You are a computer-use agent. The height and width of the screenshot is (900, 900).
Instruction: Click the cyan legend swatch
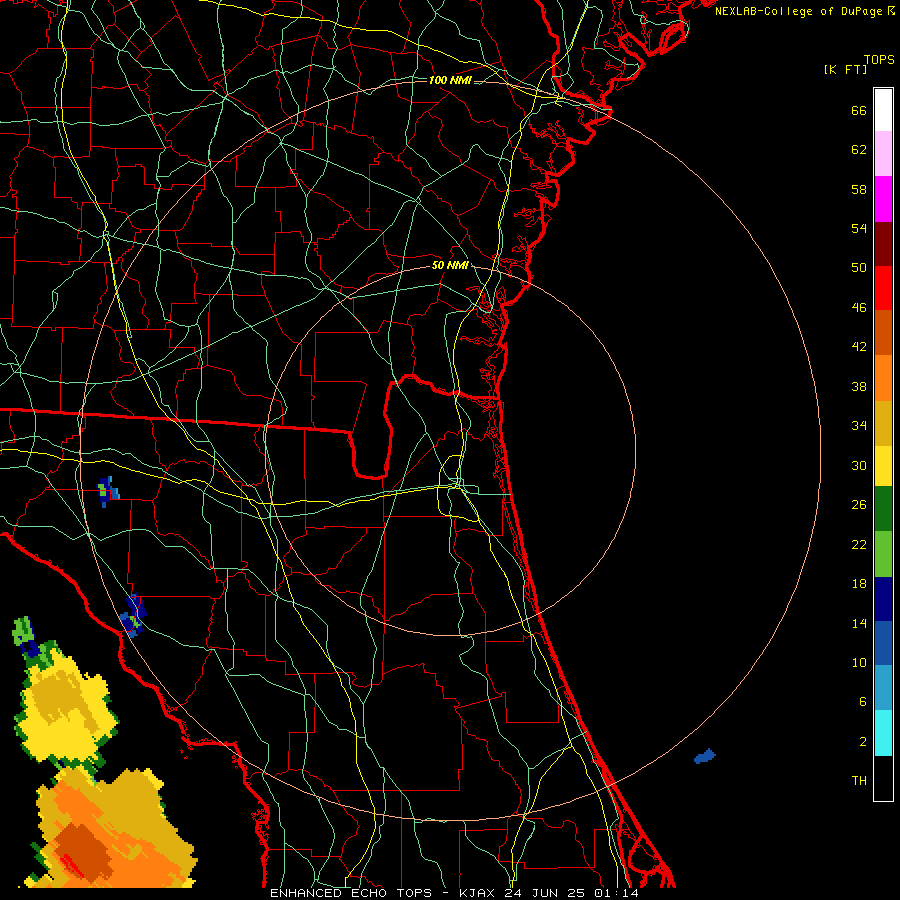coord(883,733)
